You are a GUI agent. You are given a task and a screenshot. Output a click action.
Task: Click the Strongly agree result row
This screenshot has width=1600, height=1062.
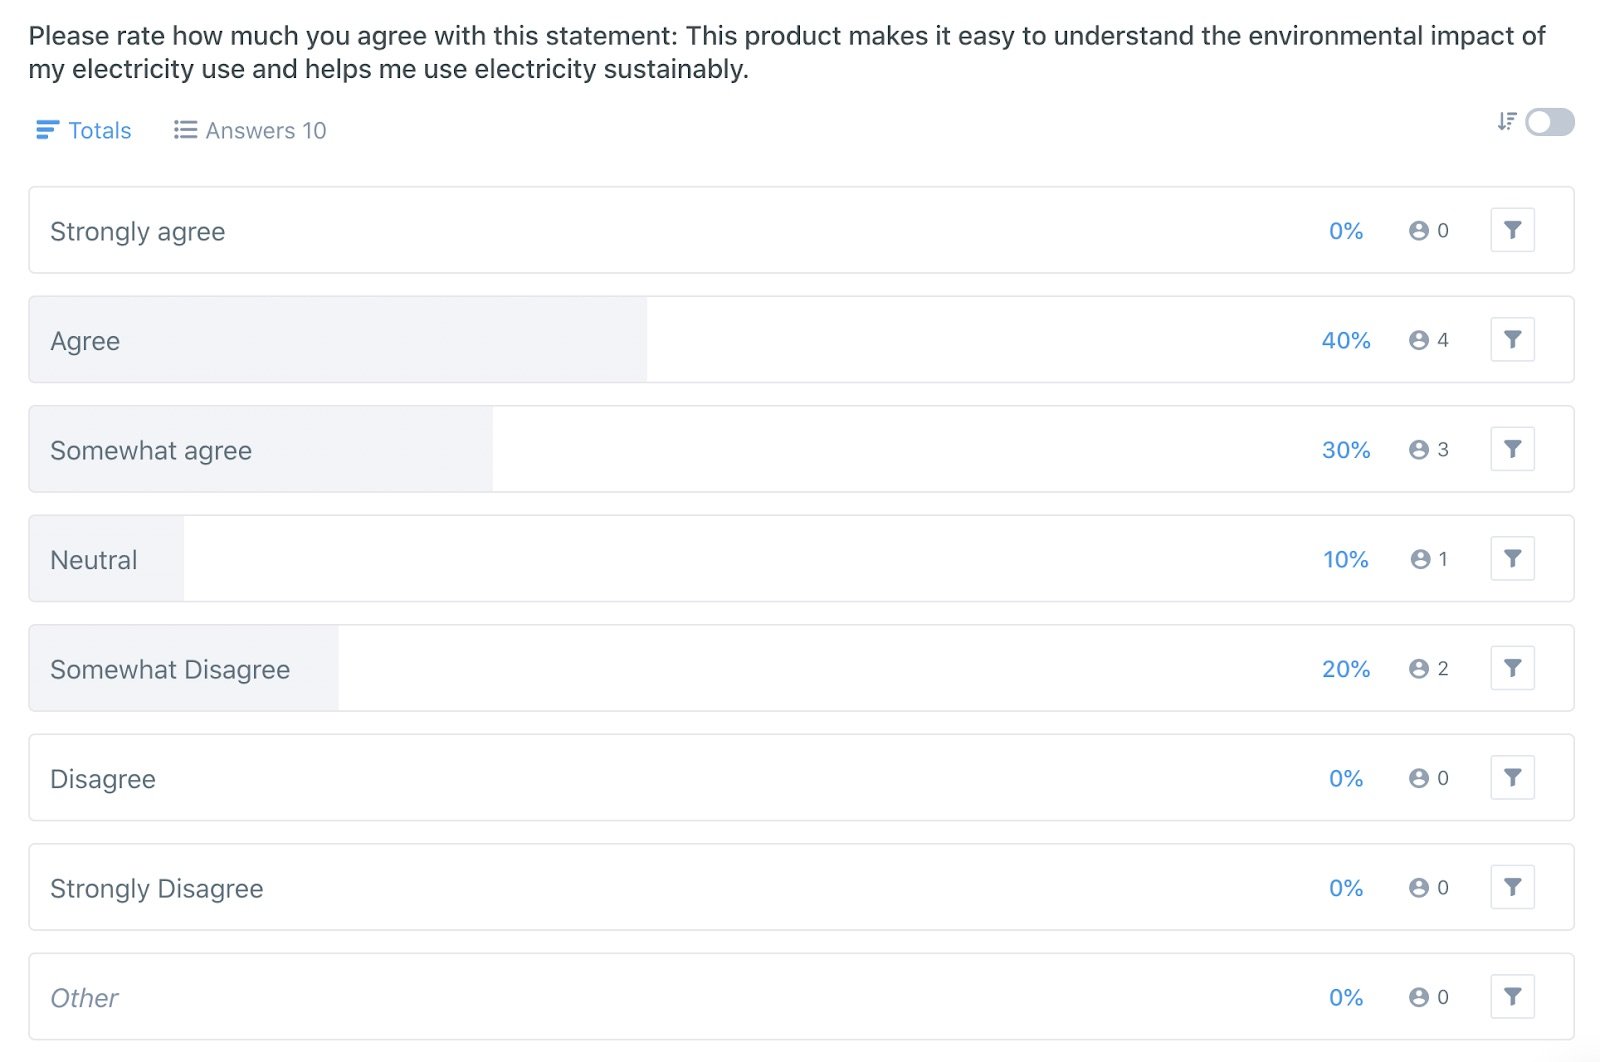(x=801, y=230)
